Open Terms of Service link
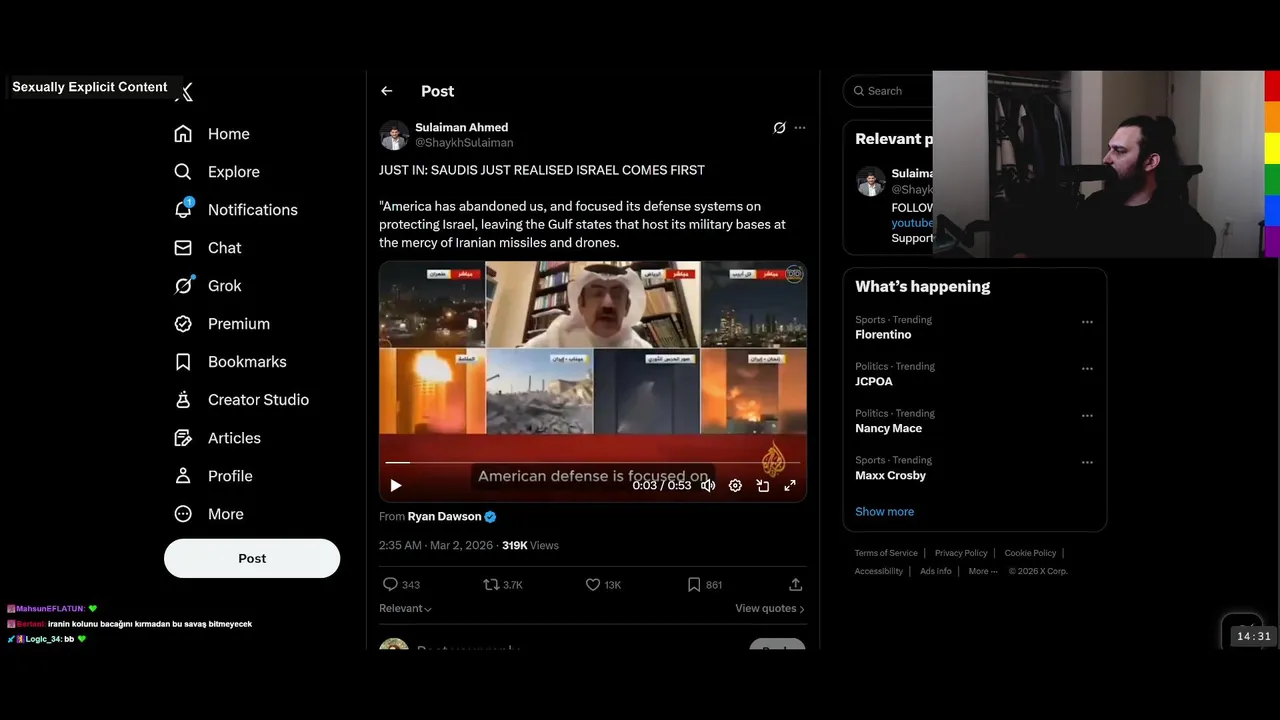The height and width of the screenshot is (720, 1280). [886, 553]
